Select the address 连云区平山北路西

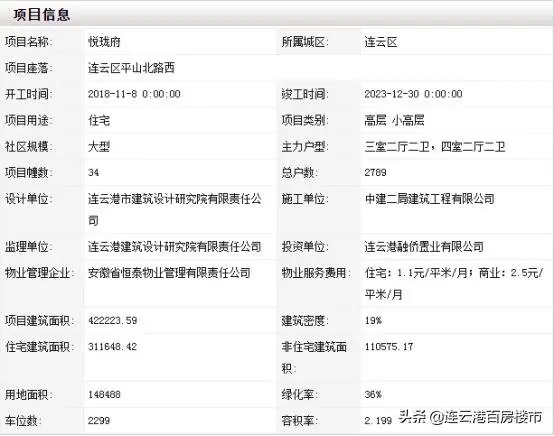(131, 68)
